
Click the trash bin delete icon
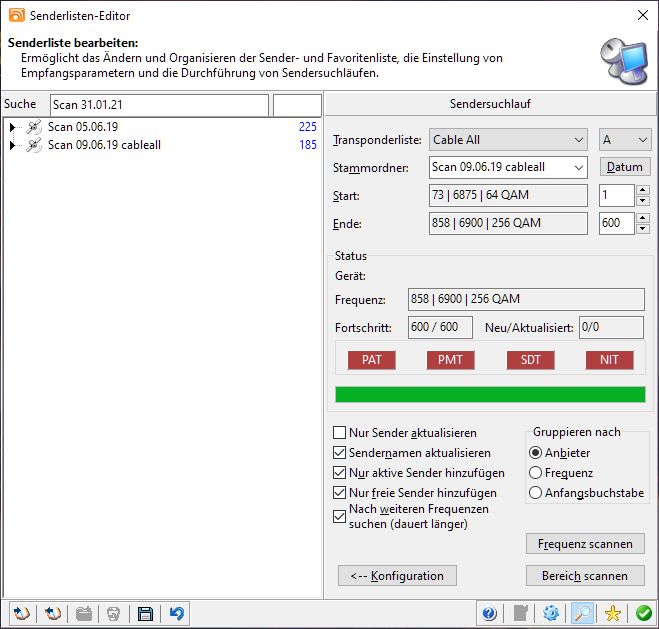tap(115, 613)
